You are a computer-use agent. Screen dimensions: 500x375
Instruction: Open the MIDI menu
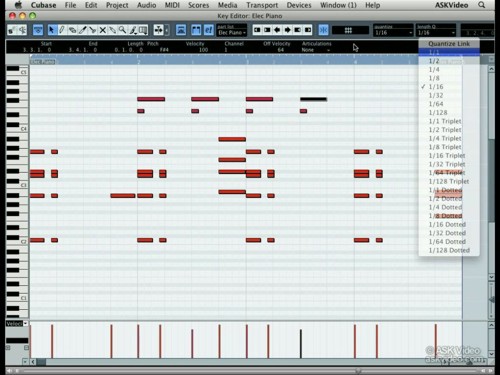pyautogui.click(x=172, y=5)
